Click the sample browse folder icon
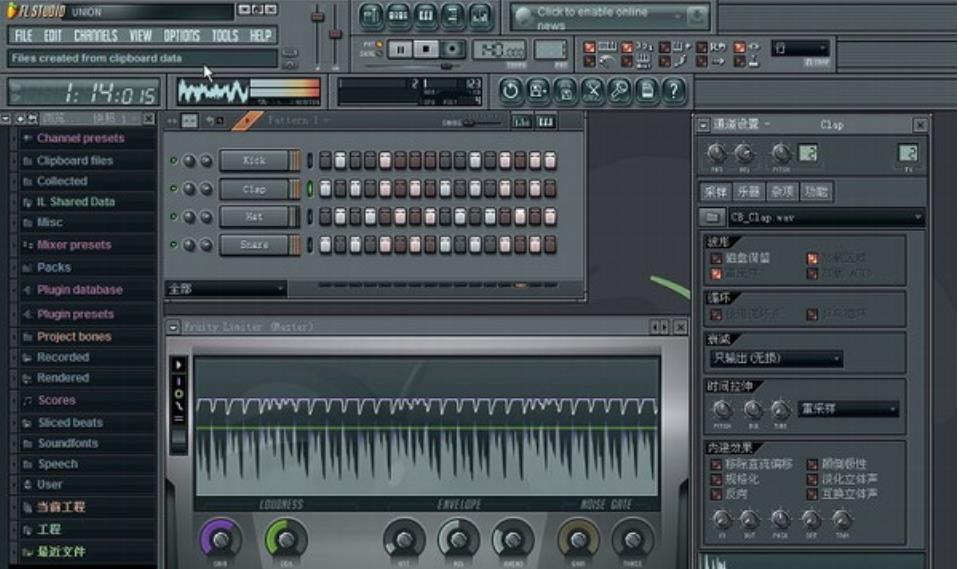Viewport: 959px width, 569px height. pos(712,217)
